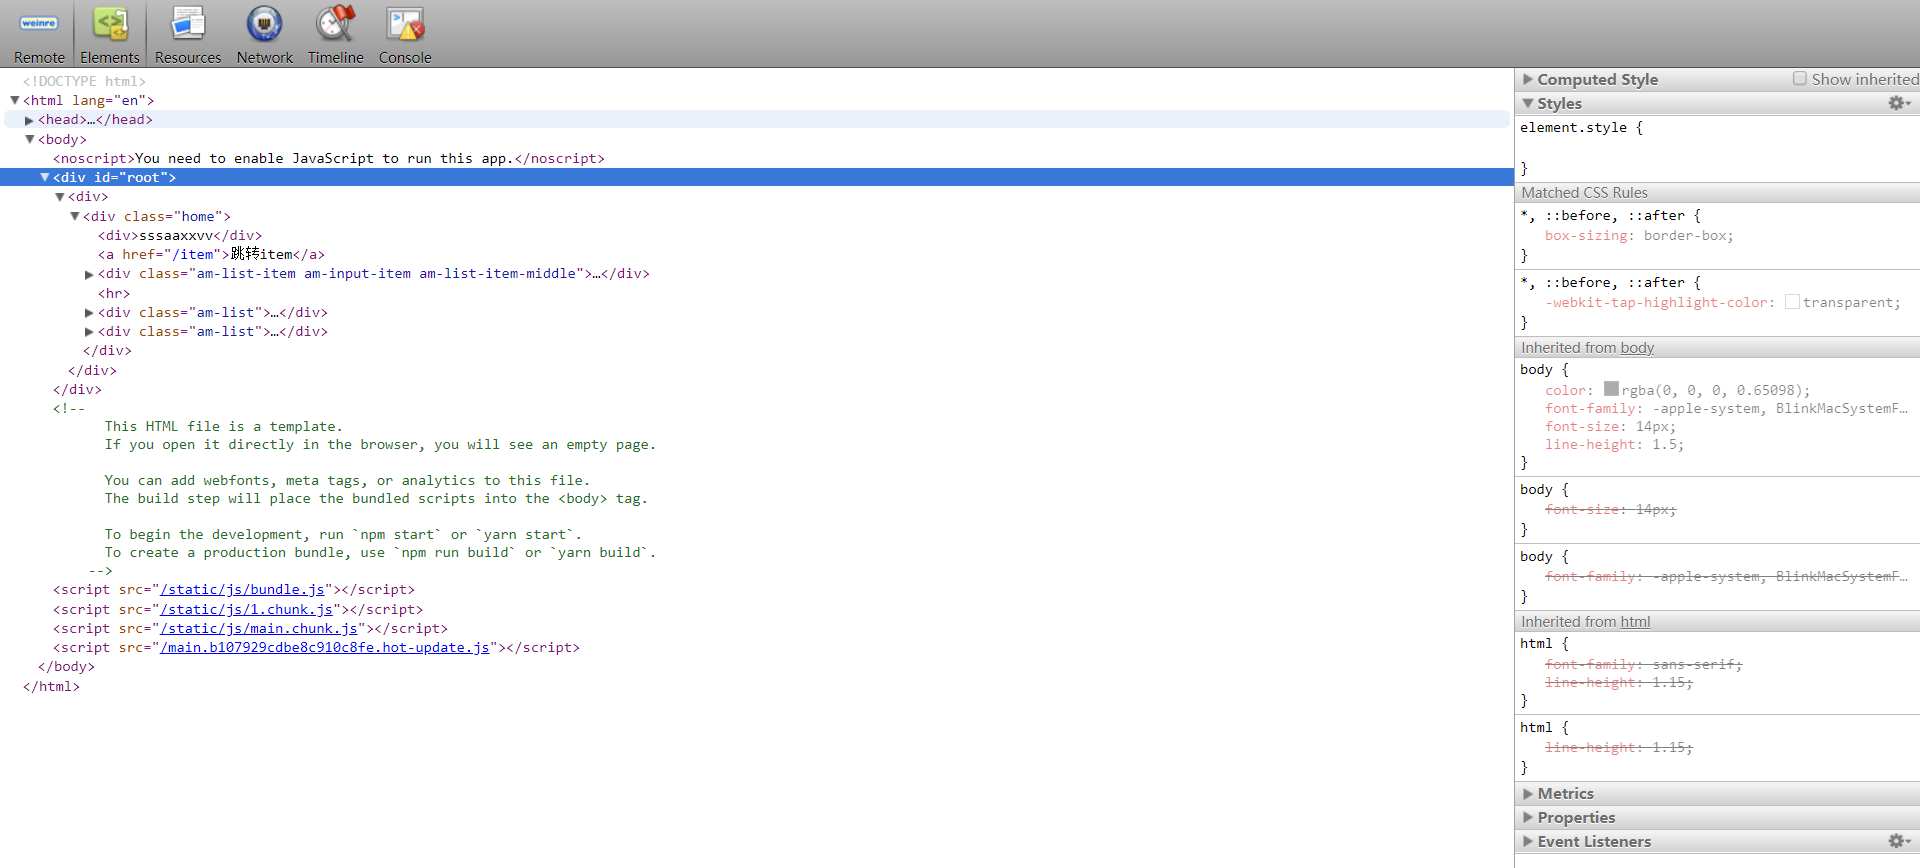Image resolution: width=1920 pixels, height=868 pixels.
Task: Click the box-sizing: border-box property
Action: 1639,235
